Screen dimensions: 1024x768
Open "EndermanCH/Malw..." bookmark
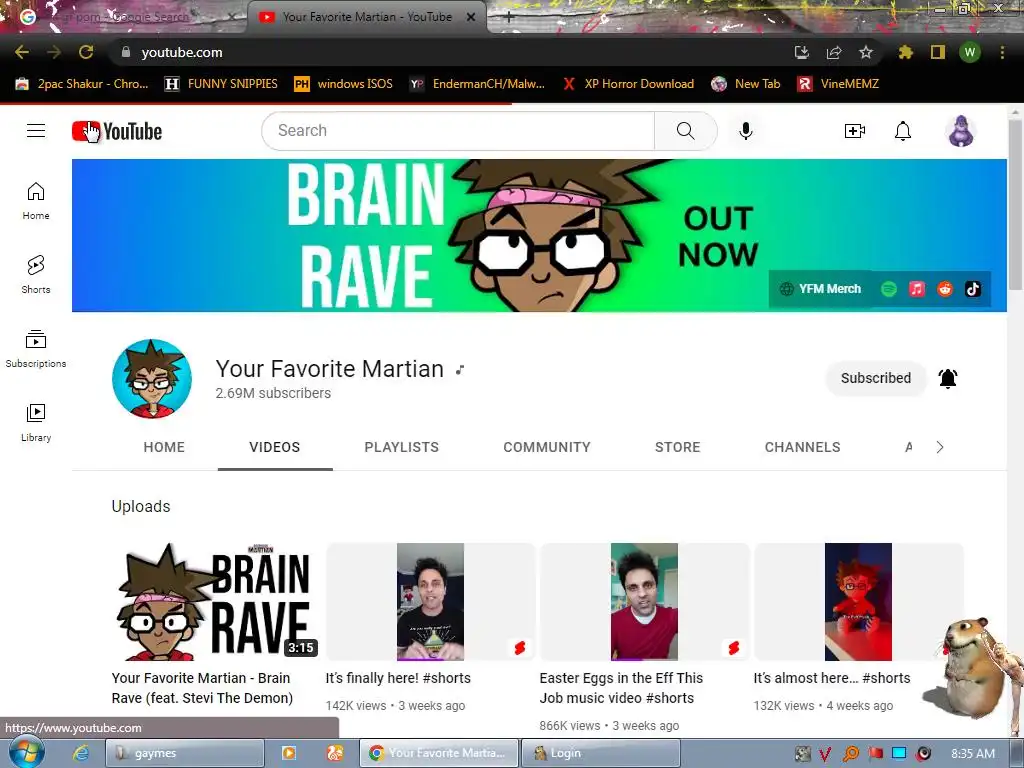pos(477,84)
